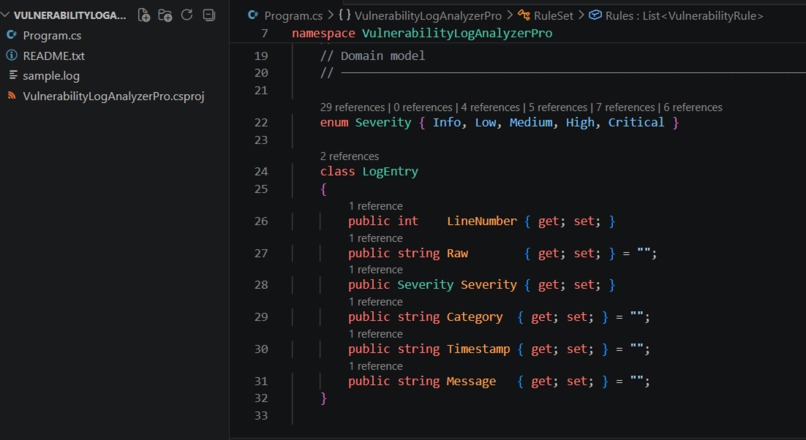Click the Medium enum member

(x=531, y=123)
